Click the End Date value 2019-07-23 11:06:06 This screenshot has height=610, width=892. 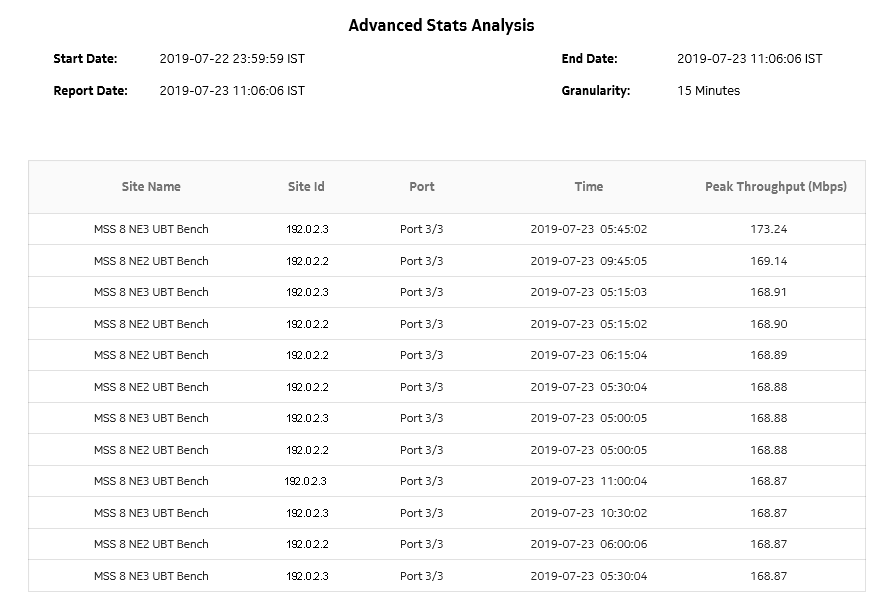[x=749, y=58]
